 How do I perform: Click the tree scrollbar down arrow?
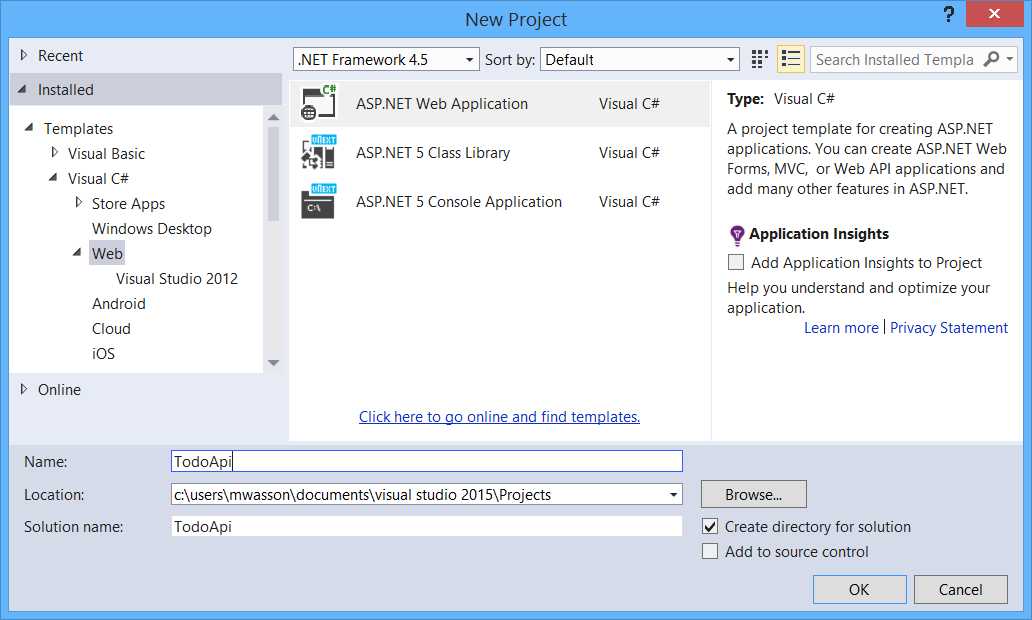click(274, 363)
